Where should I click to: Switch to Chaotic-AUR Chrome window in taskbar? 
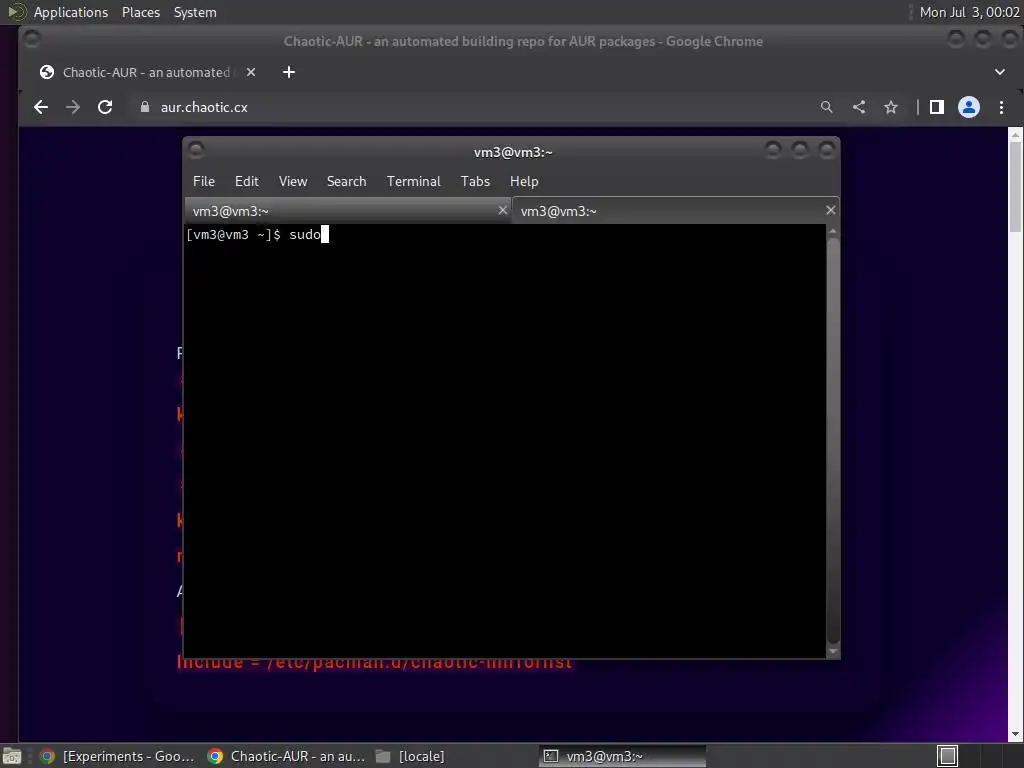tap(286, 756)
